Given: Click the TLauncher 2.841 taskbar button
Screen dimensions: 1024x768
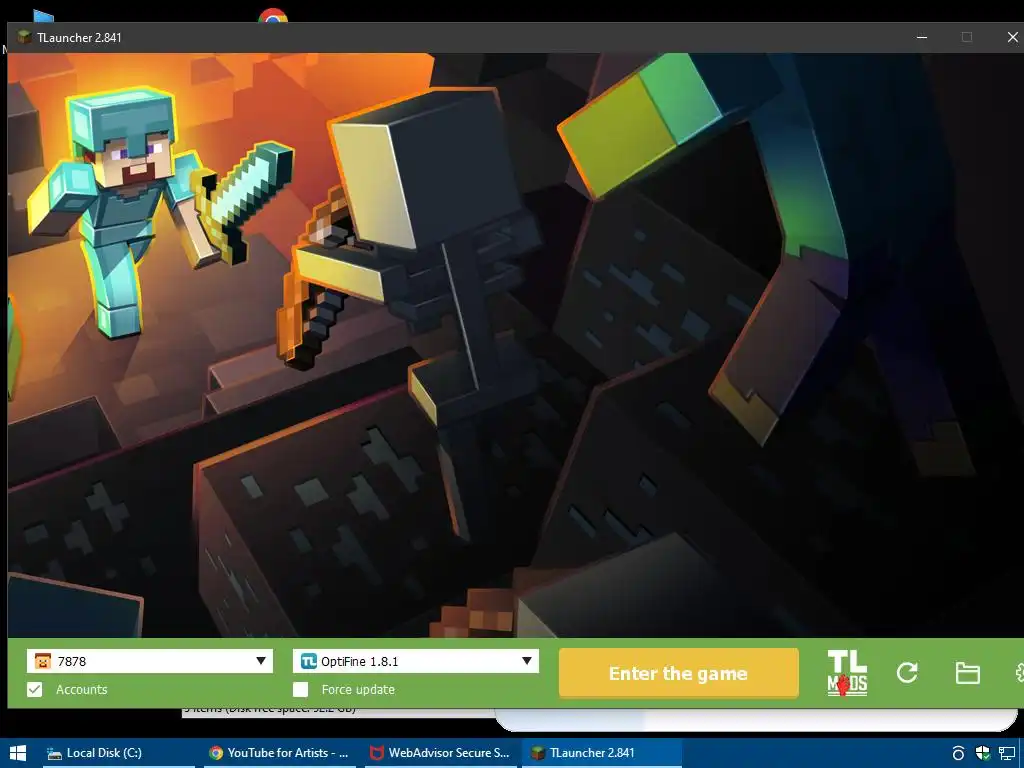Looking at the screenshot, I should tap(601, 753).
